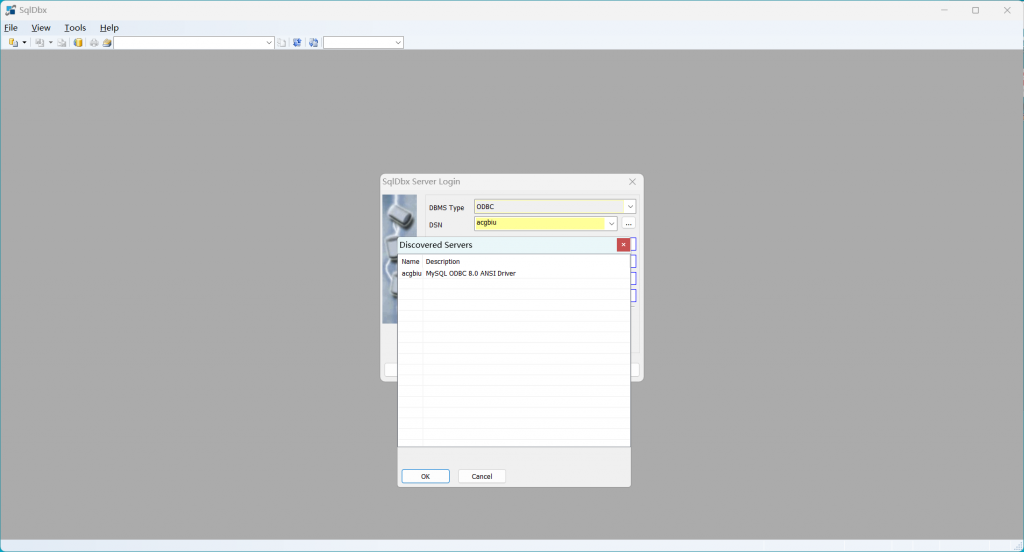Click the greyed copy icon after the wide combo

click(281, 42)
